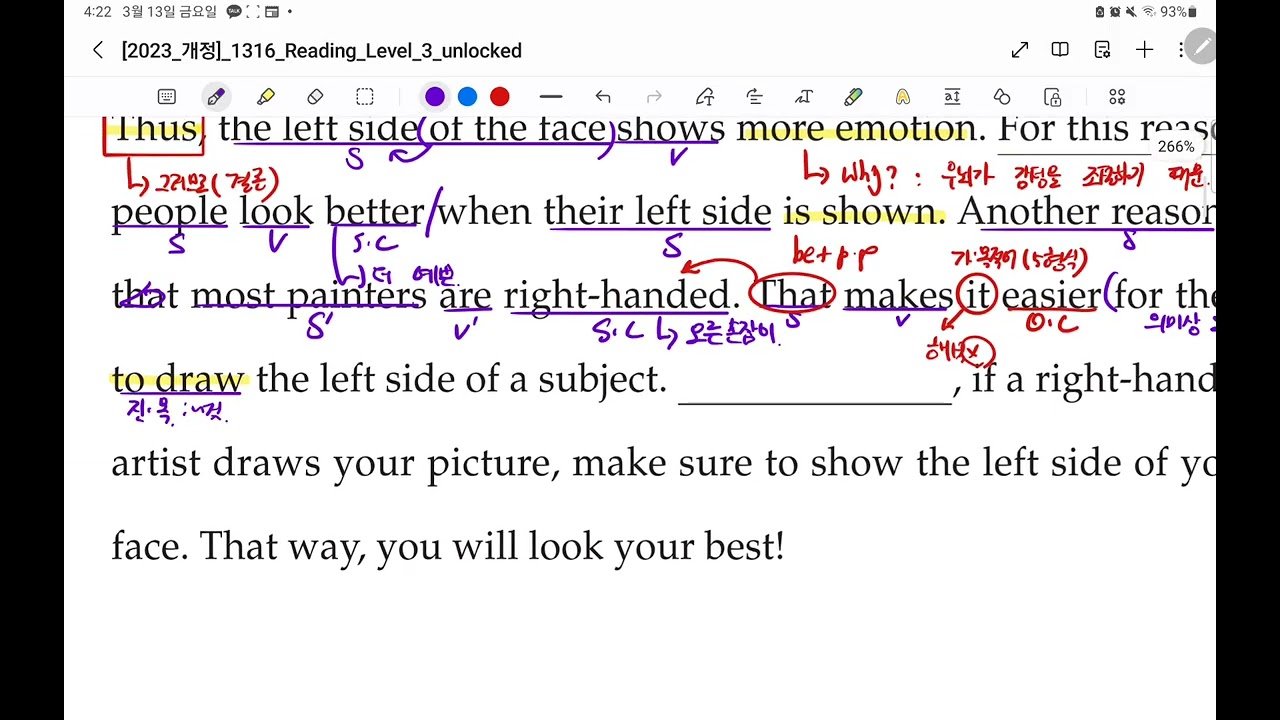Choose the blue pen color

(x=467, y=97)
